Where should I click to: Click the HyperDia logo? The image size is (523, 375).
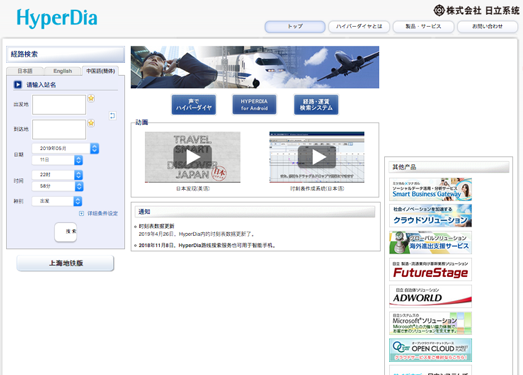57,18
